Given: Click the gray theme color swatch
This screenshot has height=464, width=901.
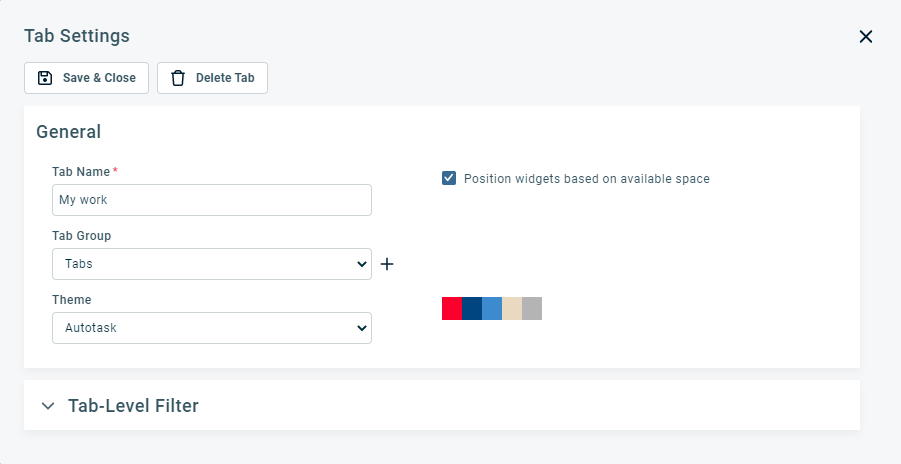Looking at the screenshot, I should (x=532, y=308).
